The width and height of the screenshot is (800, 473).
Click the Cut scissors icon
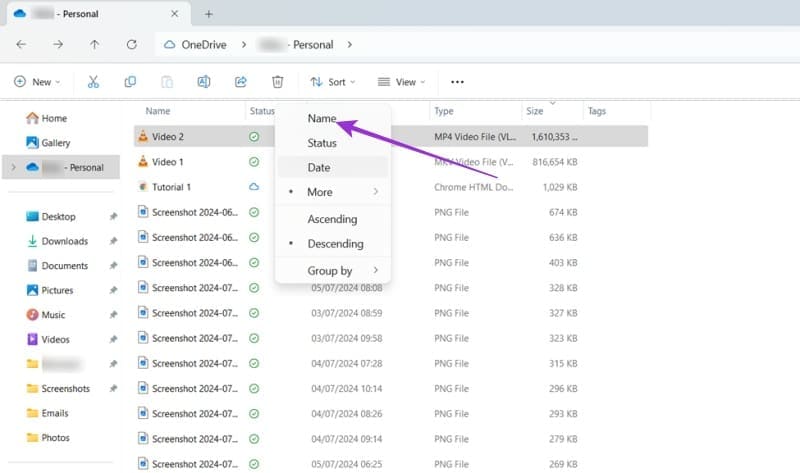tap(93, 82)
